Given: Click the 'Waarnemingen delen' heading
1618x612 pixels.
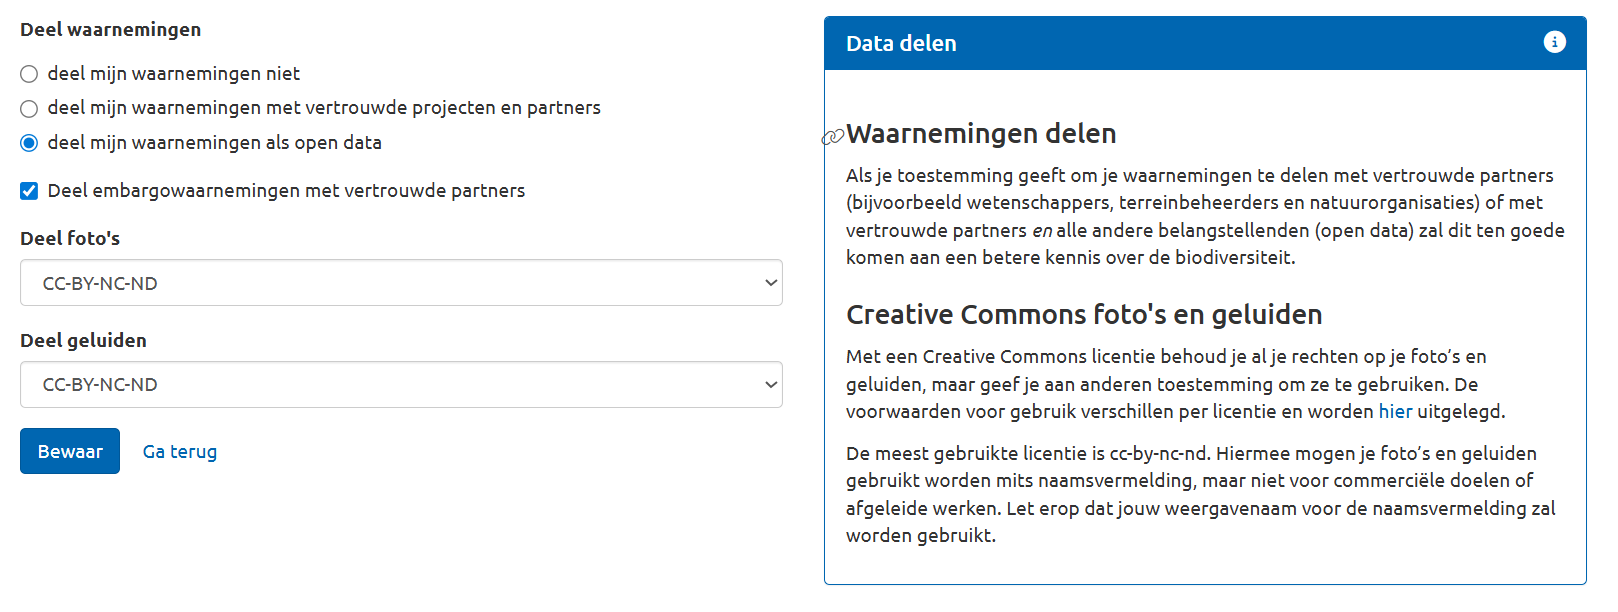Looking at the screenshot, I should [981, 134].
